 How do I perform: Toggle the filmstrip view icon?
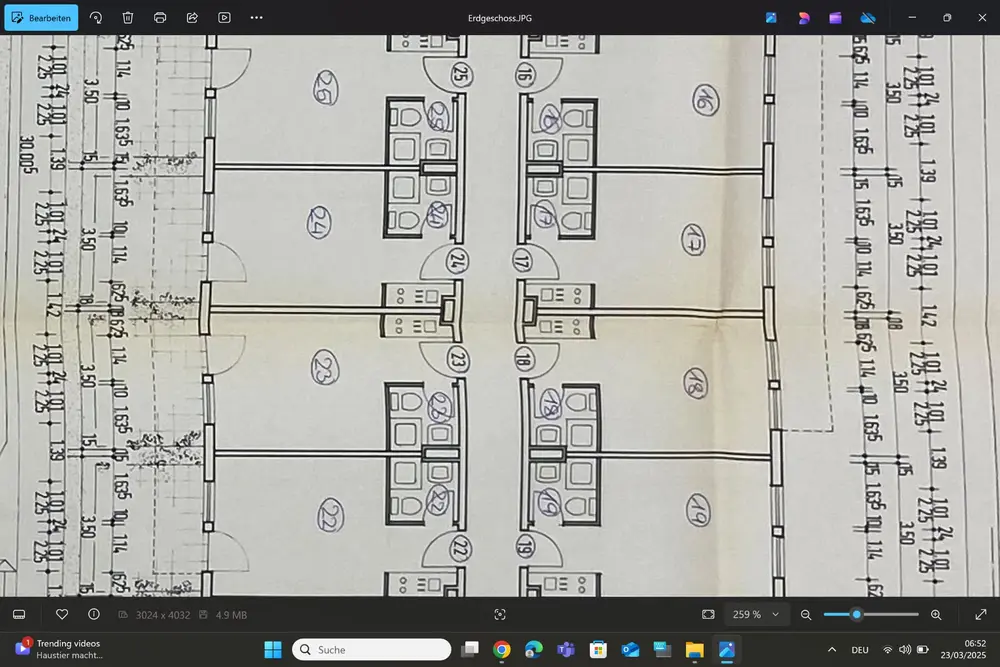tap(19, 615)
